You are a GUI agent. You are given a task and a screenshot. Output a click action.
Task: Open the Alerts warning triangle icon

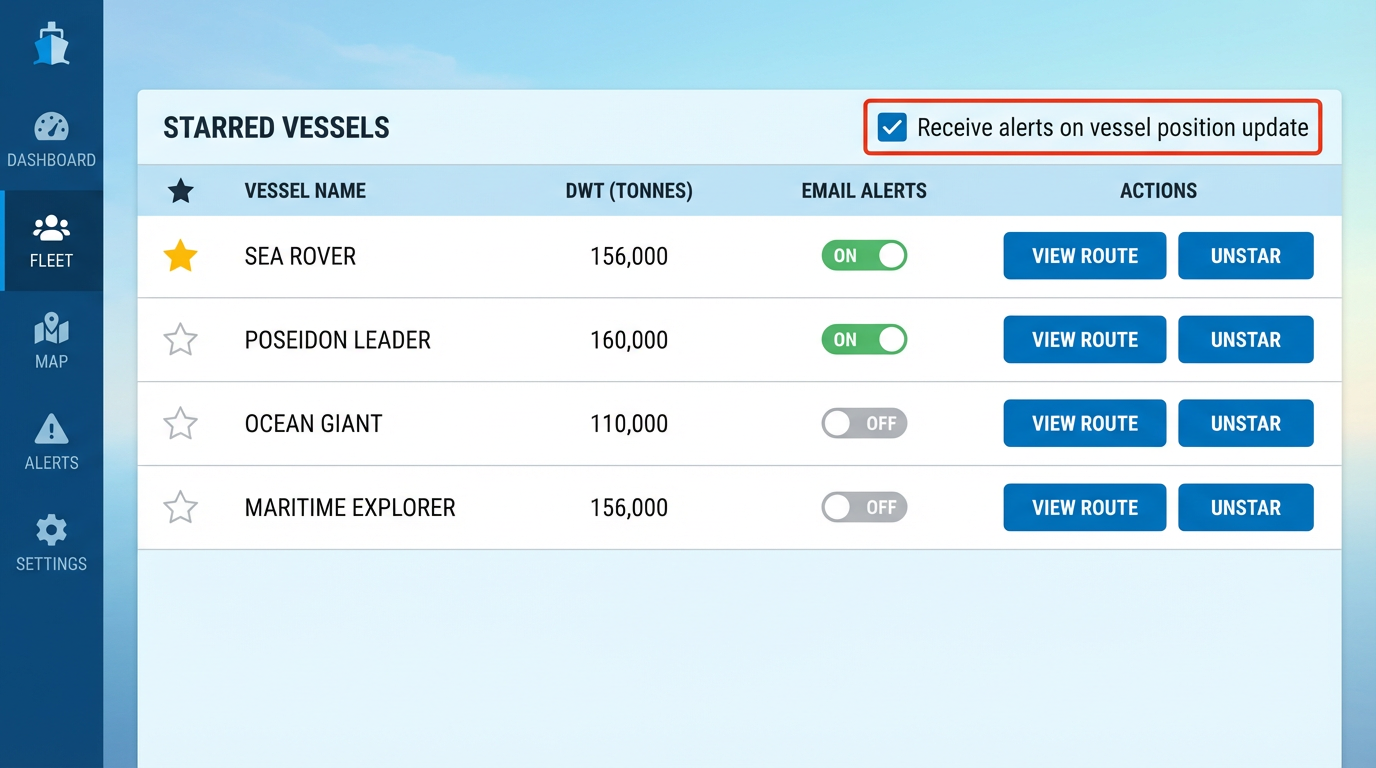tap(51, 430)
